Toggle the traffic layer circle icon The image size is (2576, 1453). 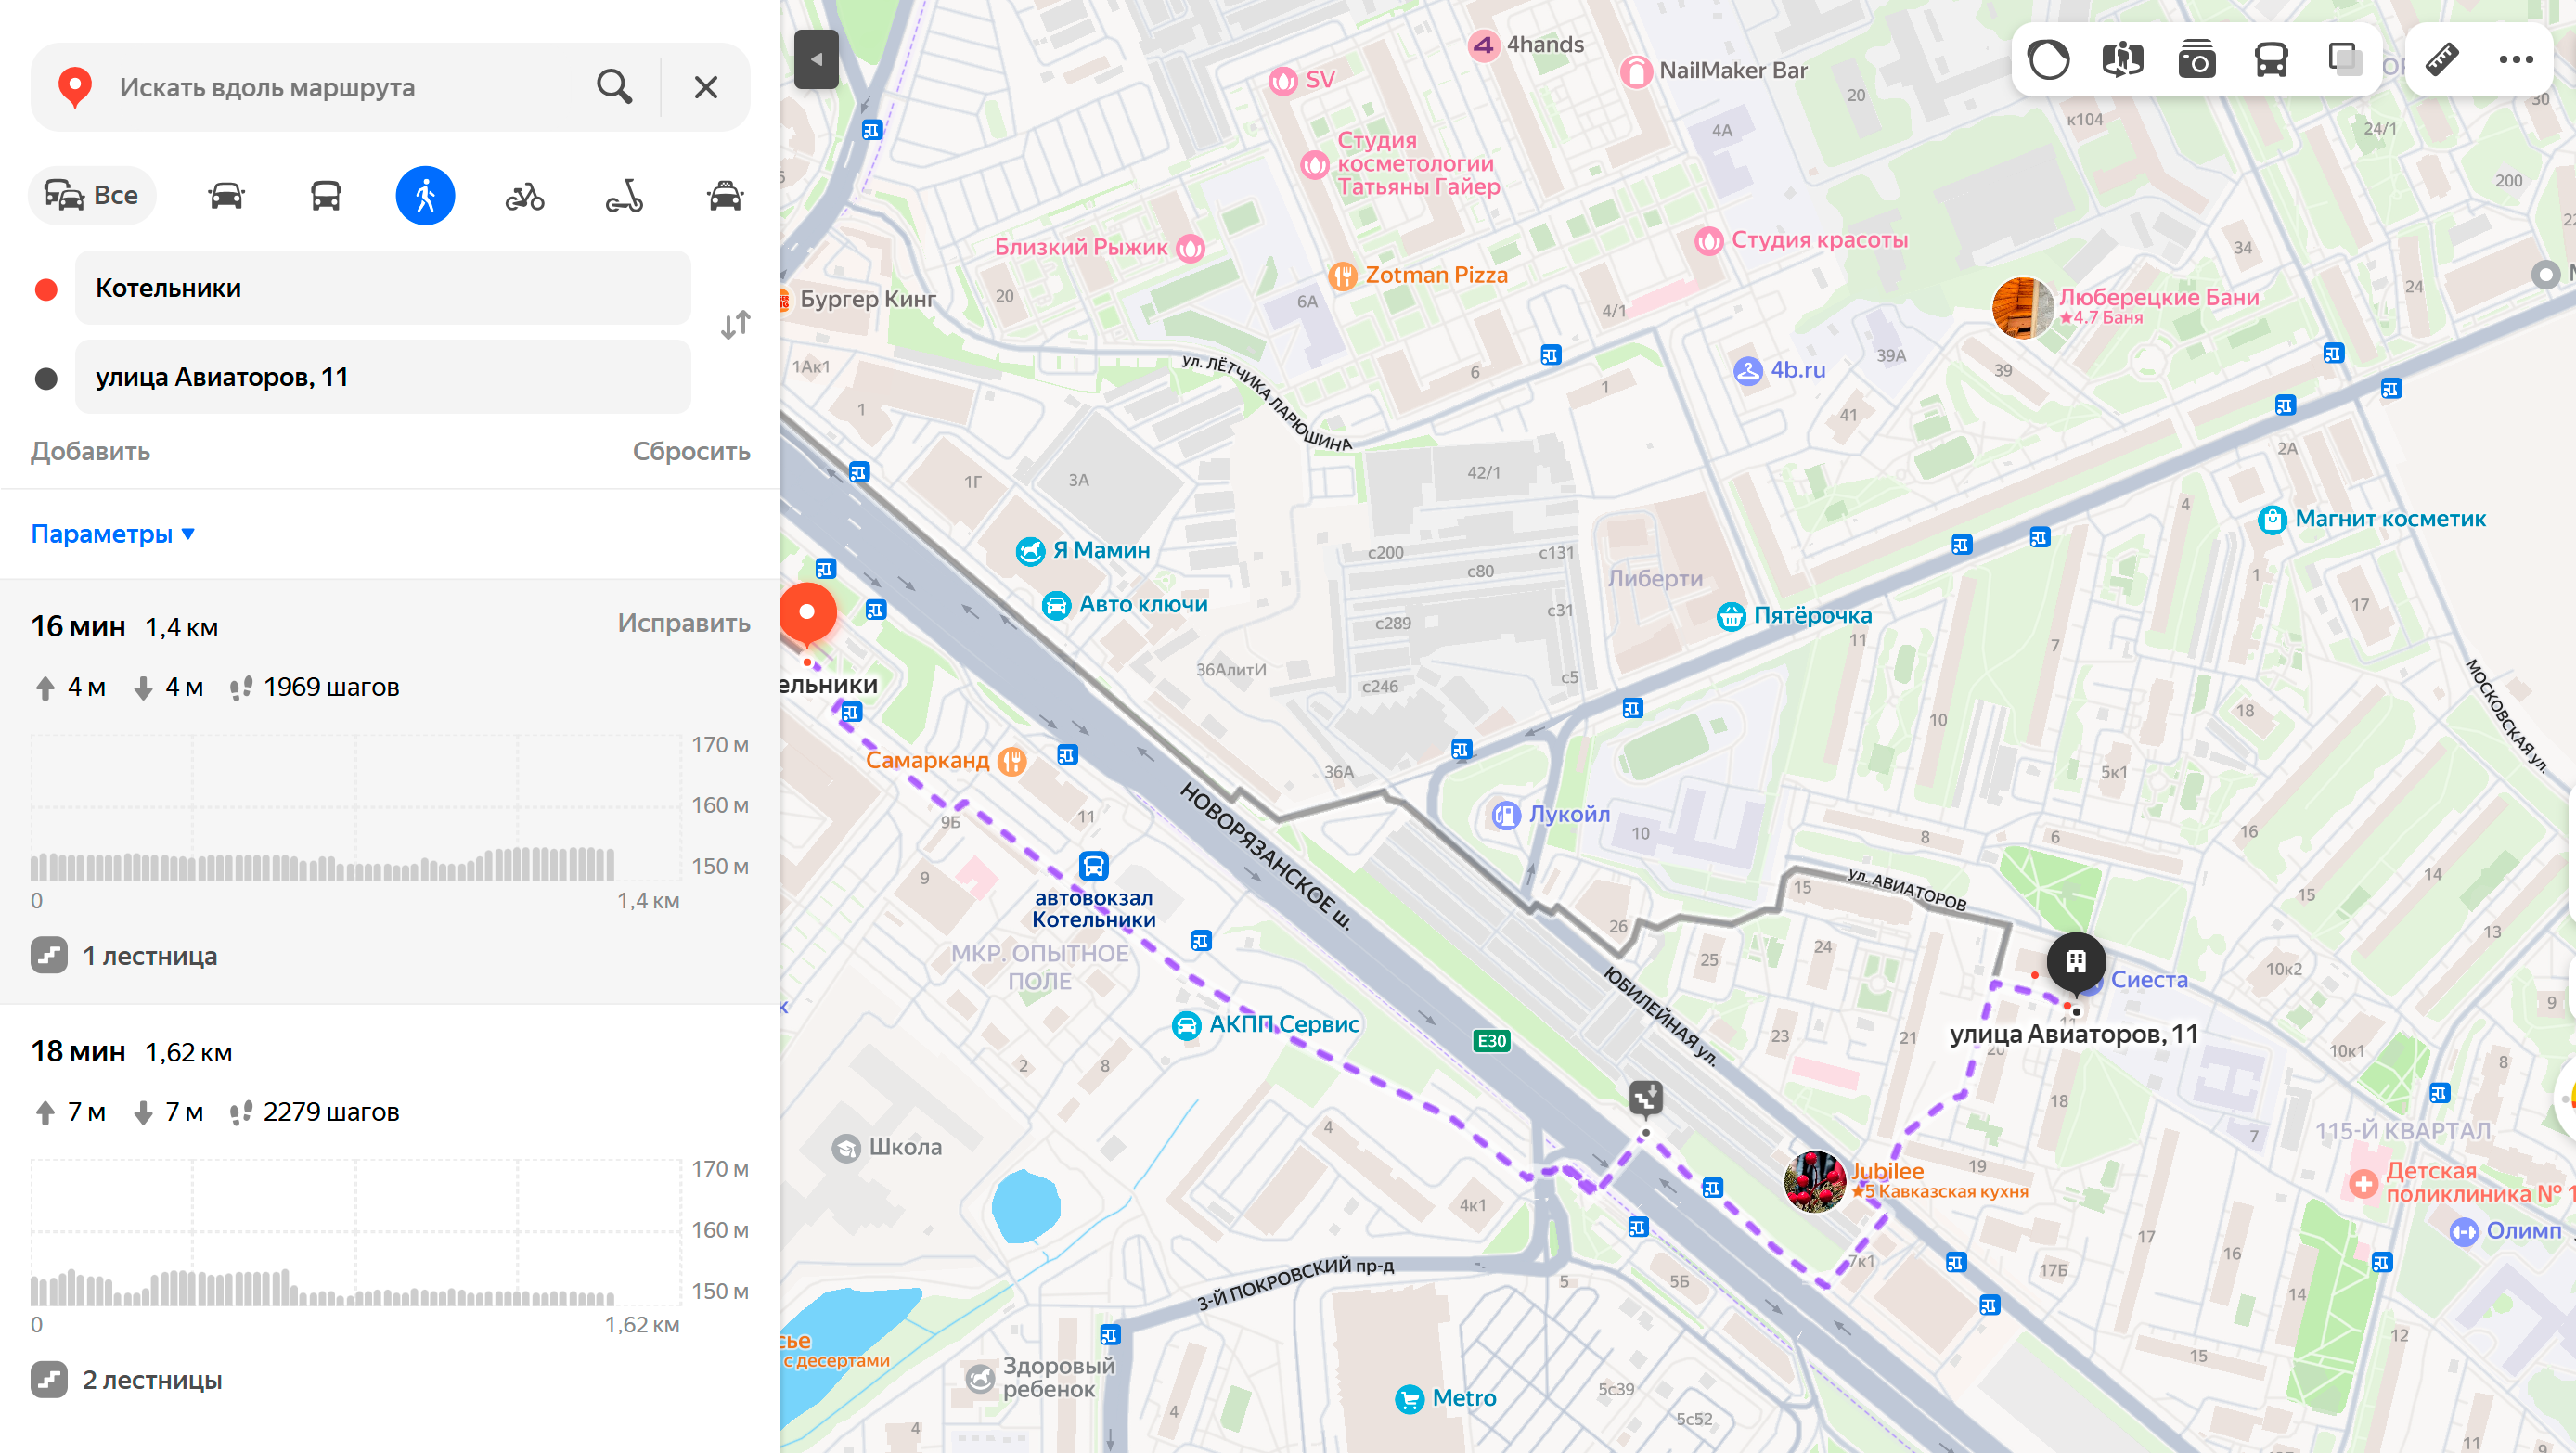pos(2048,60)
